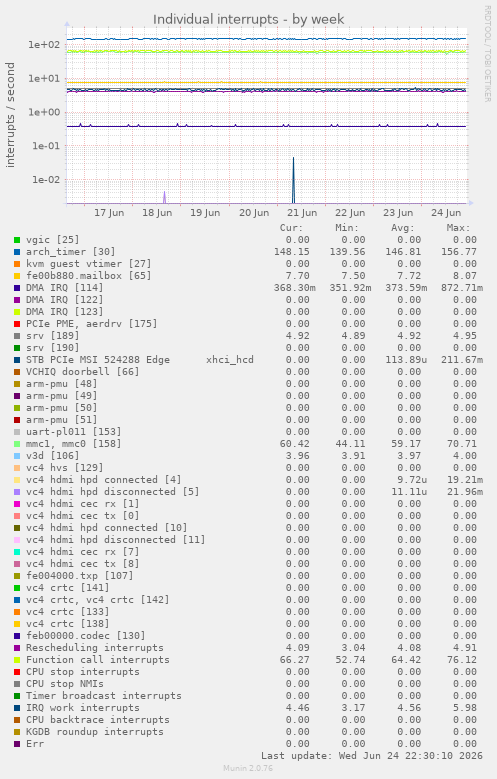Click the DMA IRQ [114] max value 872.71m
The width and height of the screenshot is (497, 779).
[462, 288]
